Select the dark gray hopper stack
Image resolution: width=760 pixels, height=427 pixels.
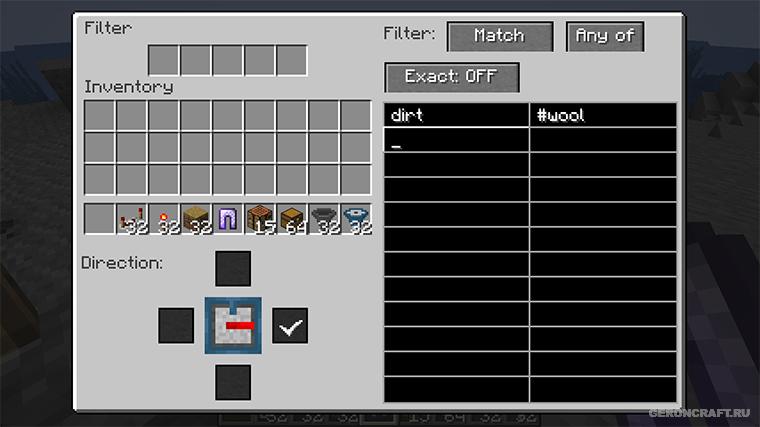pos(324,219)
